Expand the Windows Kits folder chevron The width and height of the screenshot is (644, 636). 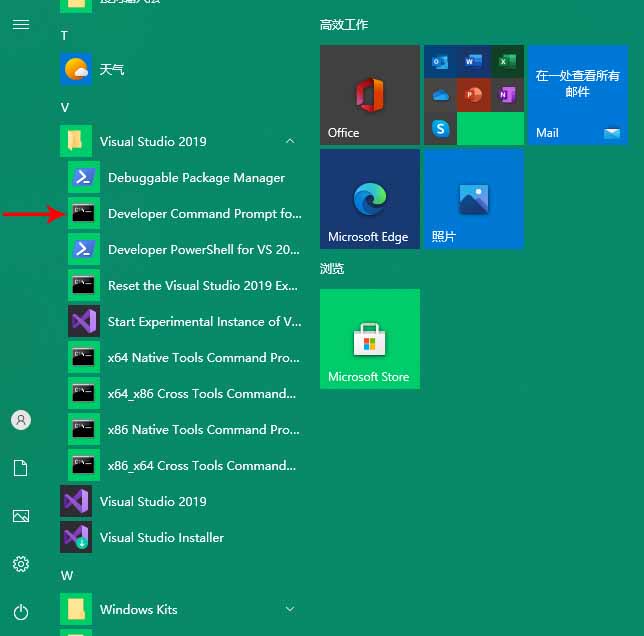tap(290, 609)
